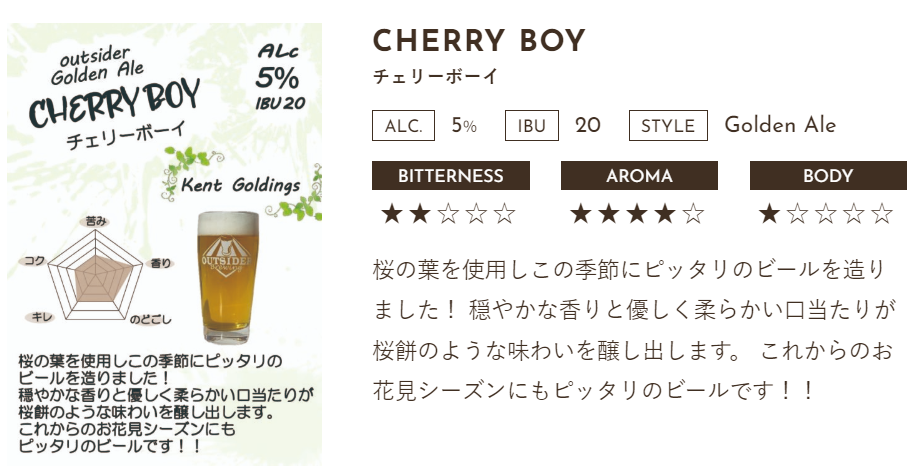Click the fifth empty star under AROMA
Screen dimensions: 921x474
point(693,213)
